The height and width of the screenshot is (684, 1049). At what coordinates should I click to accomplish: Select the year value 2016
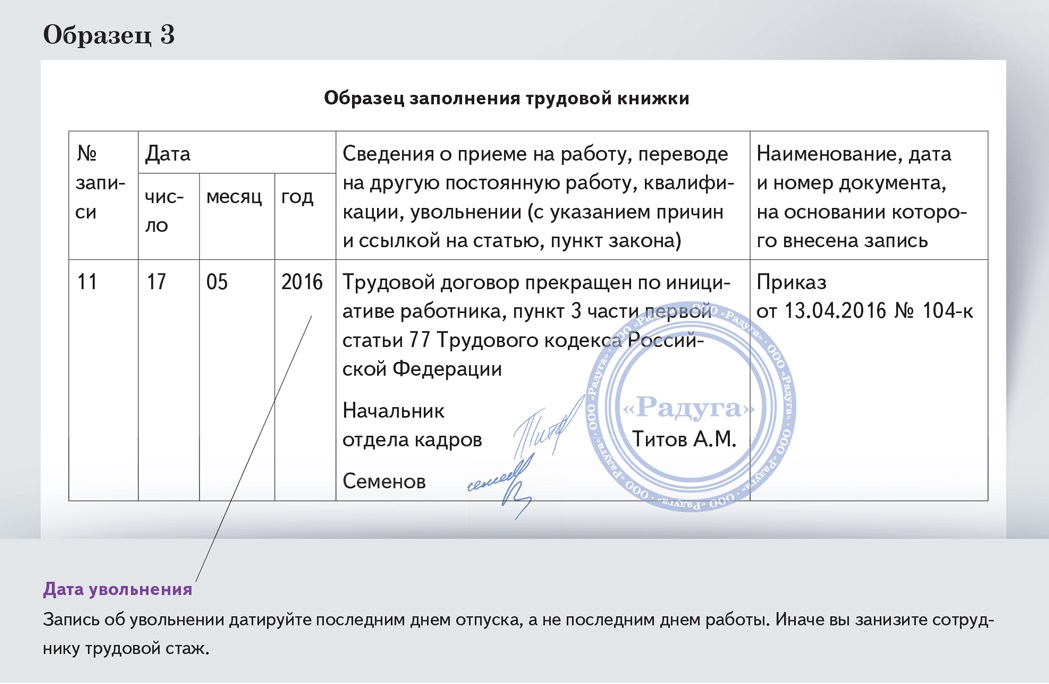(302, 282)
